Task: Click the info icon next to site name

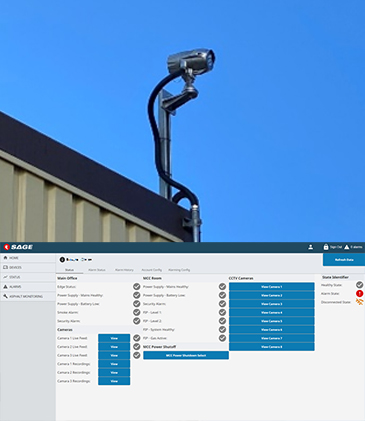Action: pos(62,259)
